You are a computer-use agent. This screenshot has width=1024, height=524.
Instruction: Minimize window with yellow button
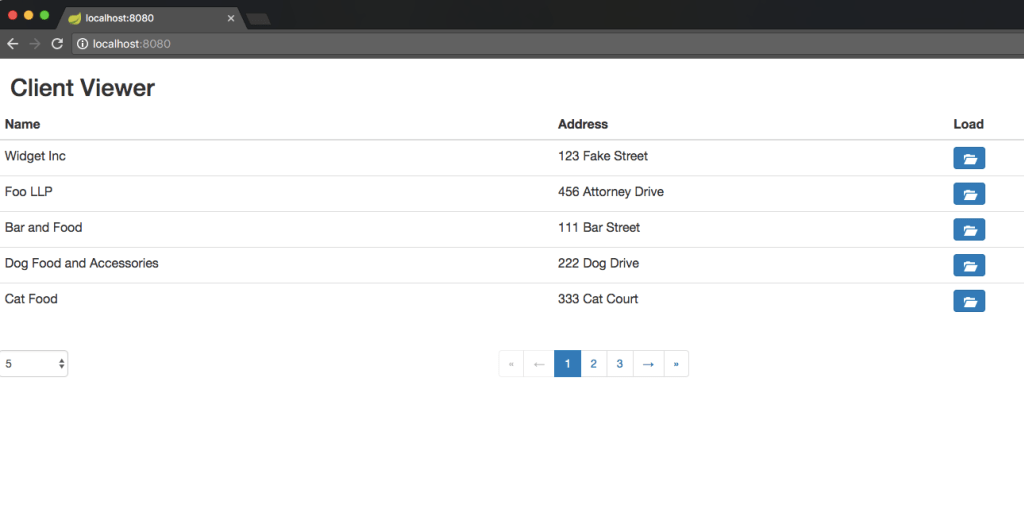pyautogui.click(x=28, y=15)
